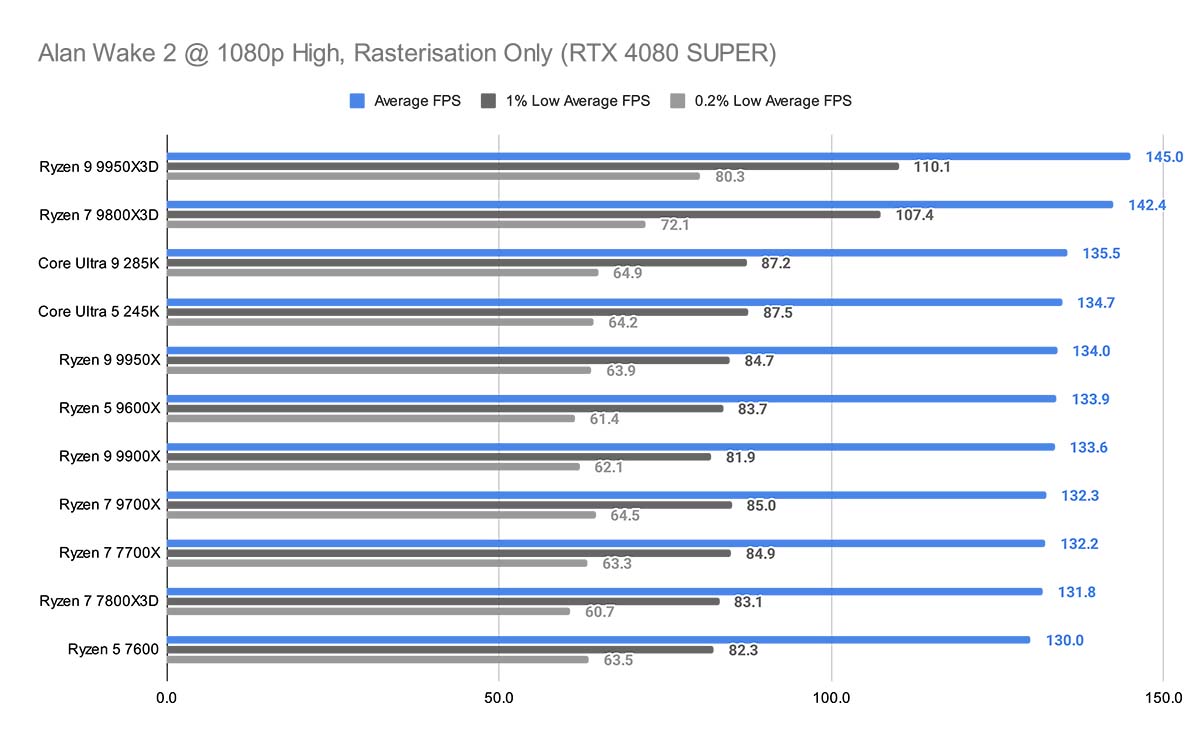
Task: Click the 0.0 x-axis label
Action: click(167, 695)
